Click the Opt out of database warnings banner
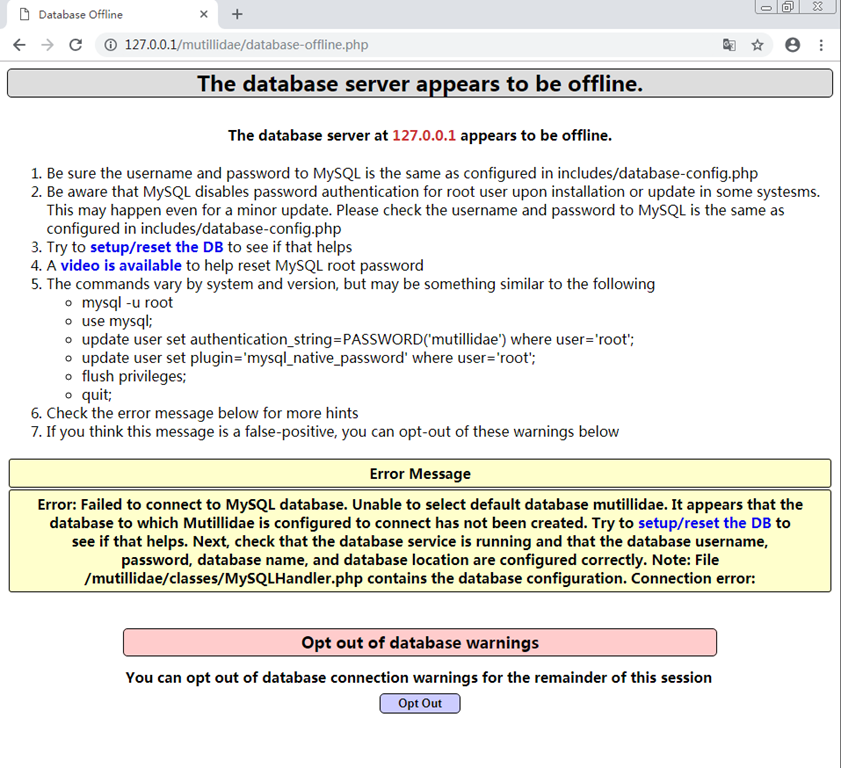This screenshot has height=768, width=841. tap(420, 643)
